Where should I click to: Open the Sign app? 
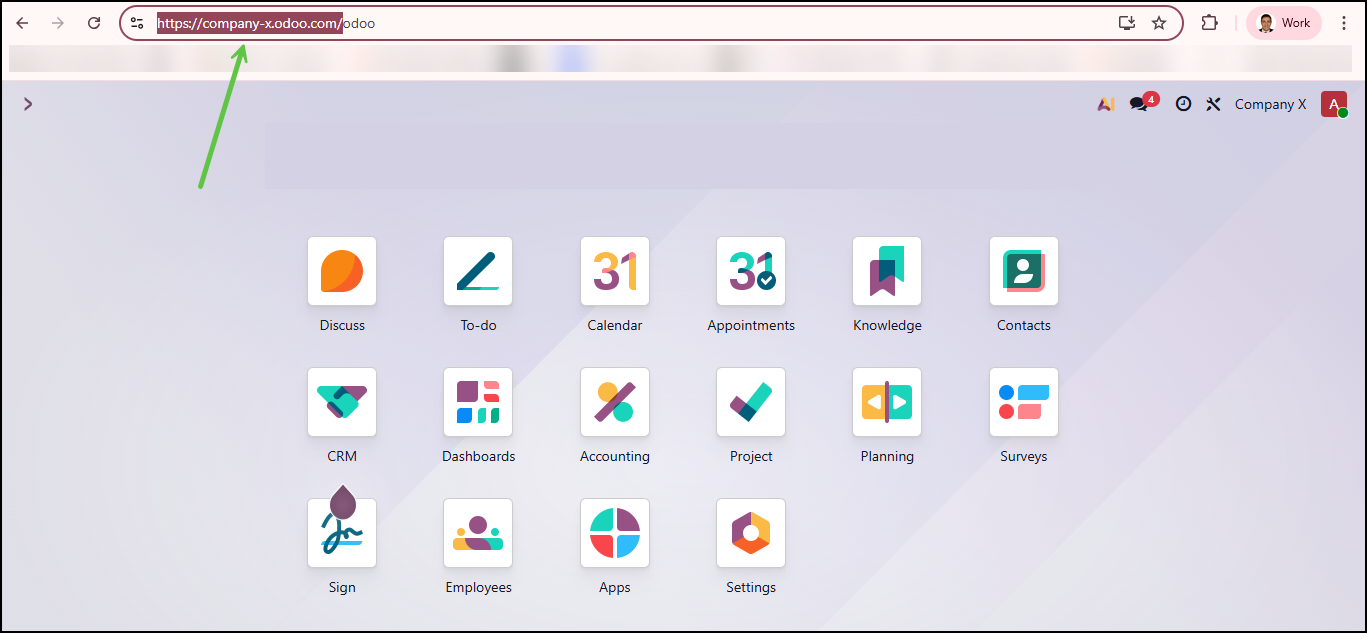click(x=342, y=533)
